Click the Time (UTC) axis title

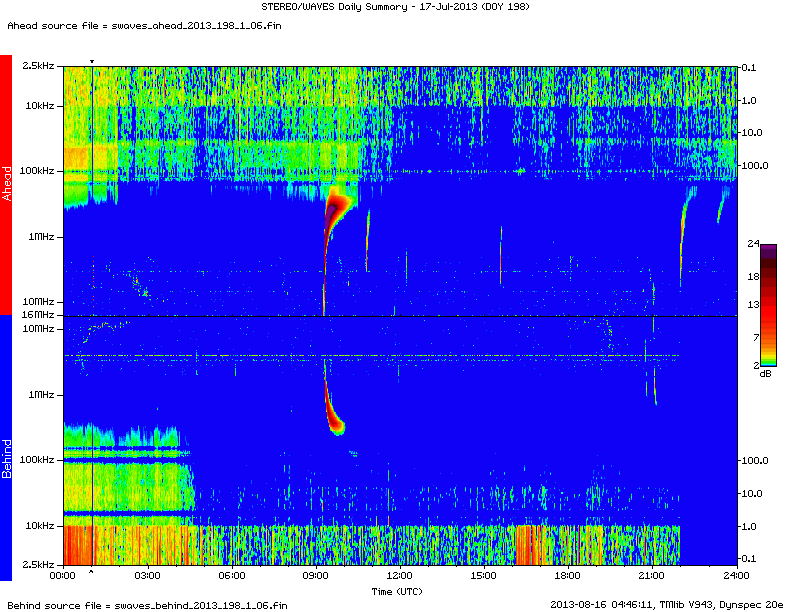click(x=400, y=591)
